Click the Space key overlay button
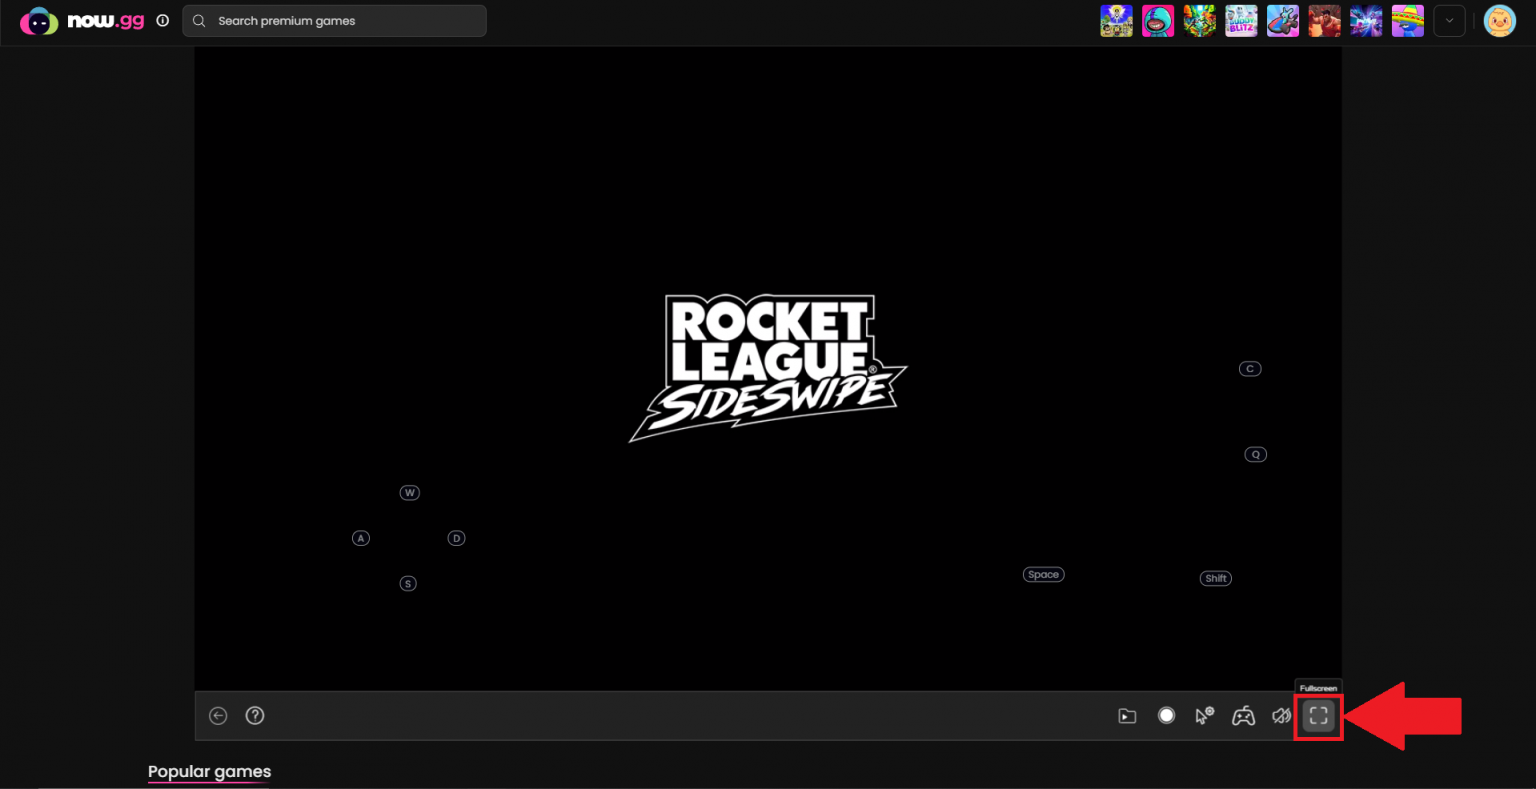This screenshot has width=1536, height=789. coord(1043,575)
